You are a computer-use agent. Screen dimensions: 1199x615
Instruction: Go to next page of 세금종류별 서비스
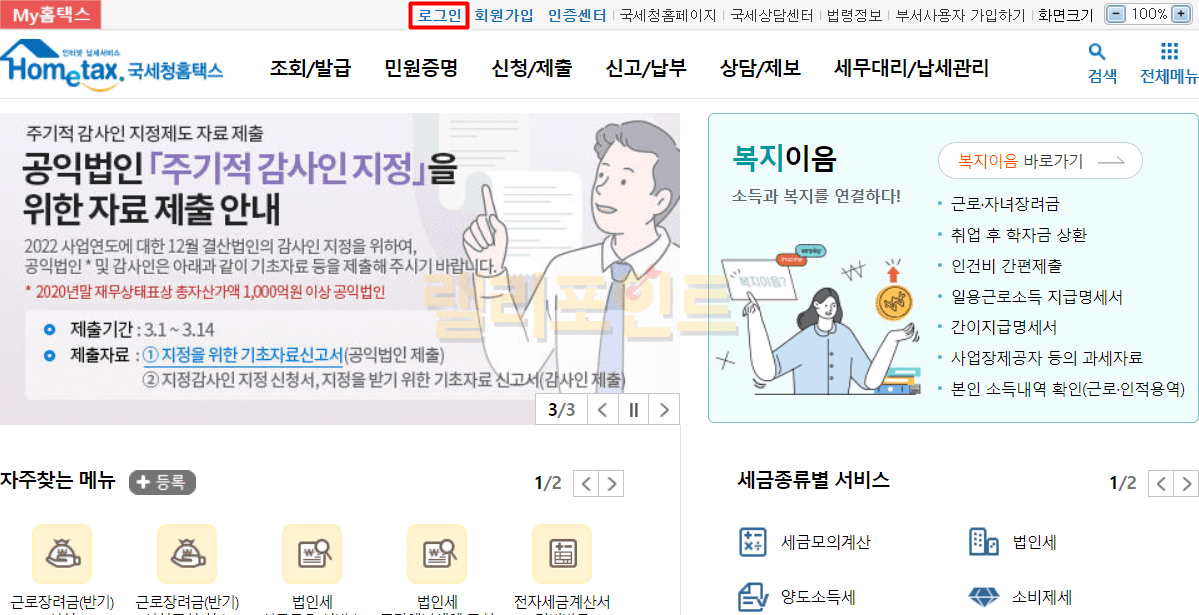1187,483
